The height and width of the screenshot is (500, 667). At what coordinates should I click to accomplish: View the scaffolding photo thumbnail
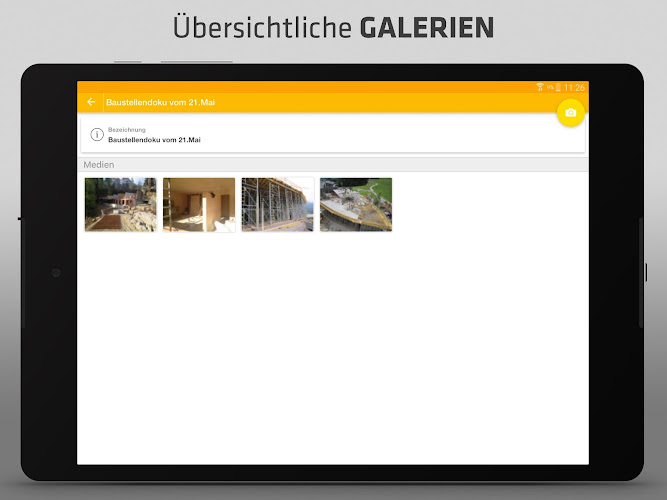[277, 205]
